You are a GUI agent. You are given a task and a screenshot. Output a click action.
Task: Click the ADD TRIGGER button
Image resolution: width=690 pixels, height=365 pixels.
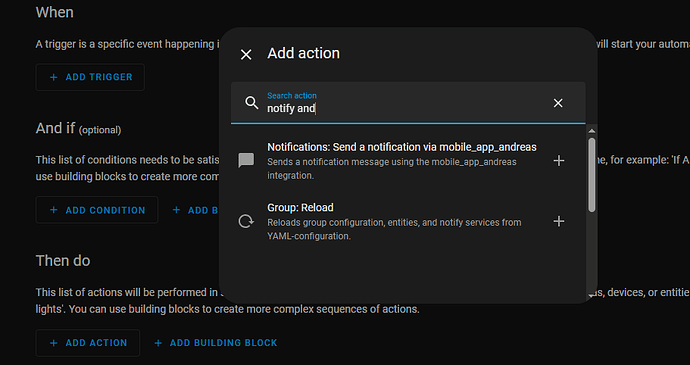pyautogui.click(x=90, y=77)
